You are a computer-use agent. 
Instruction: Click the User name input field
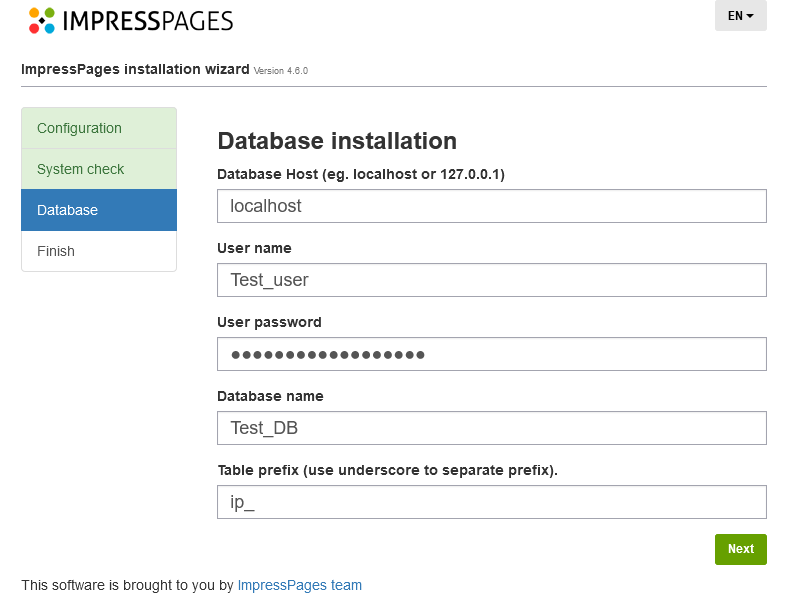[x=492, y=280]
